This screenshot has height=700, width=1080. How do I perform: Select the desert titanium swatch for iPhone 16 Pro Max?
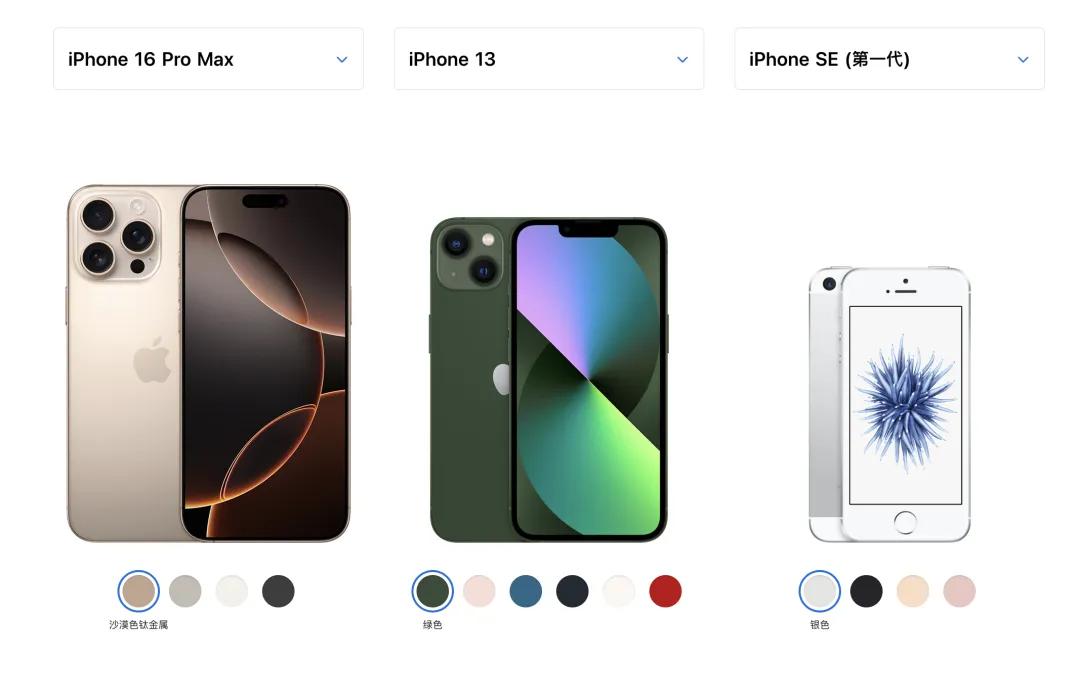tap(138, 591)
